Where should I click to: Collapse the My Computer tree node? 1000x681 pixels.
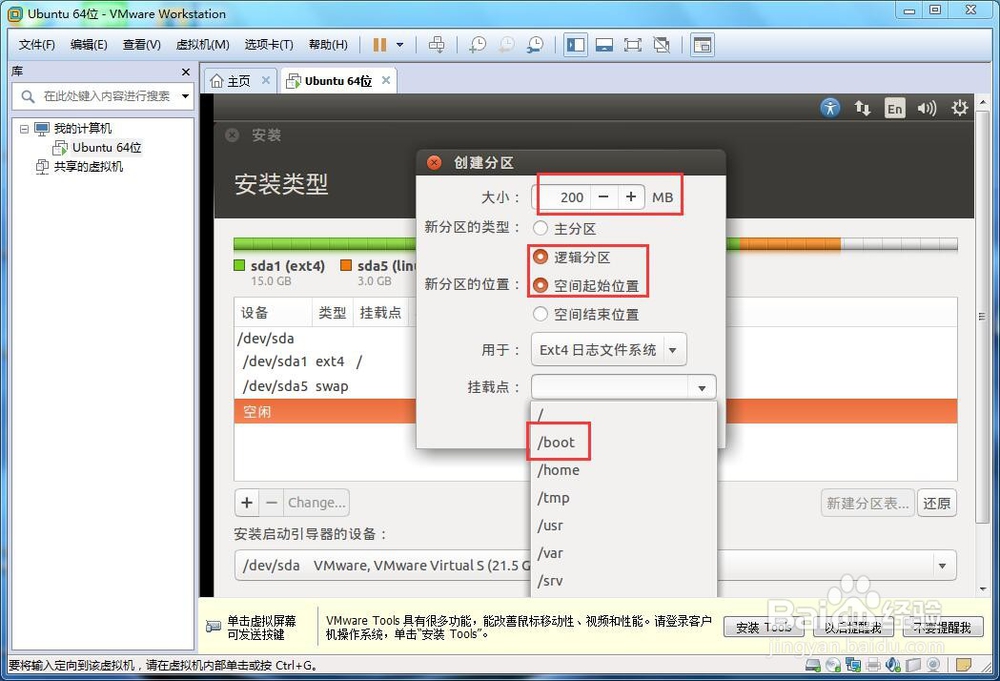click(24, 129)
